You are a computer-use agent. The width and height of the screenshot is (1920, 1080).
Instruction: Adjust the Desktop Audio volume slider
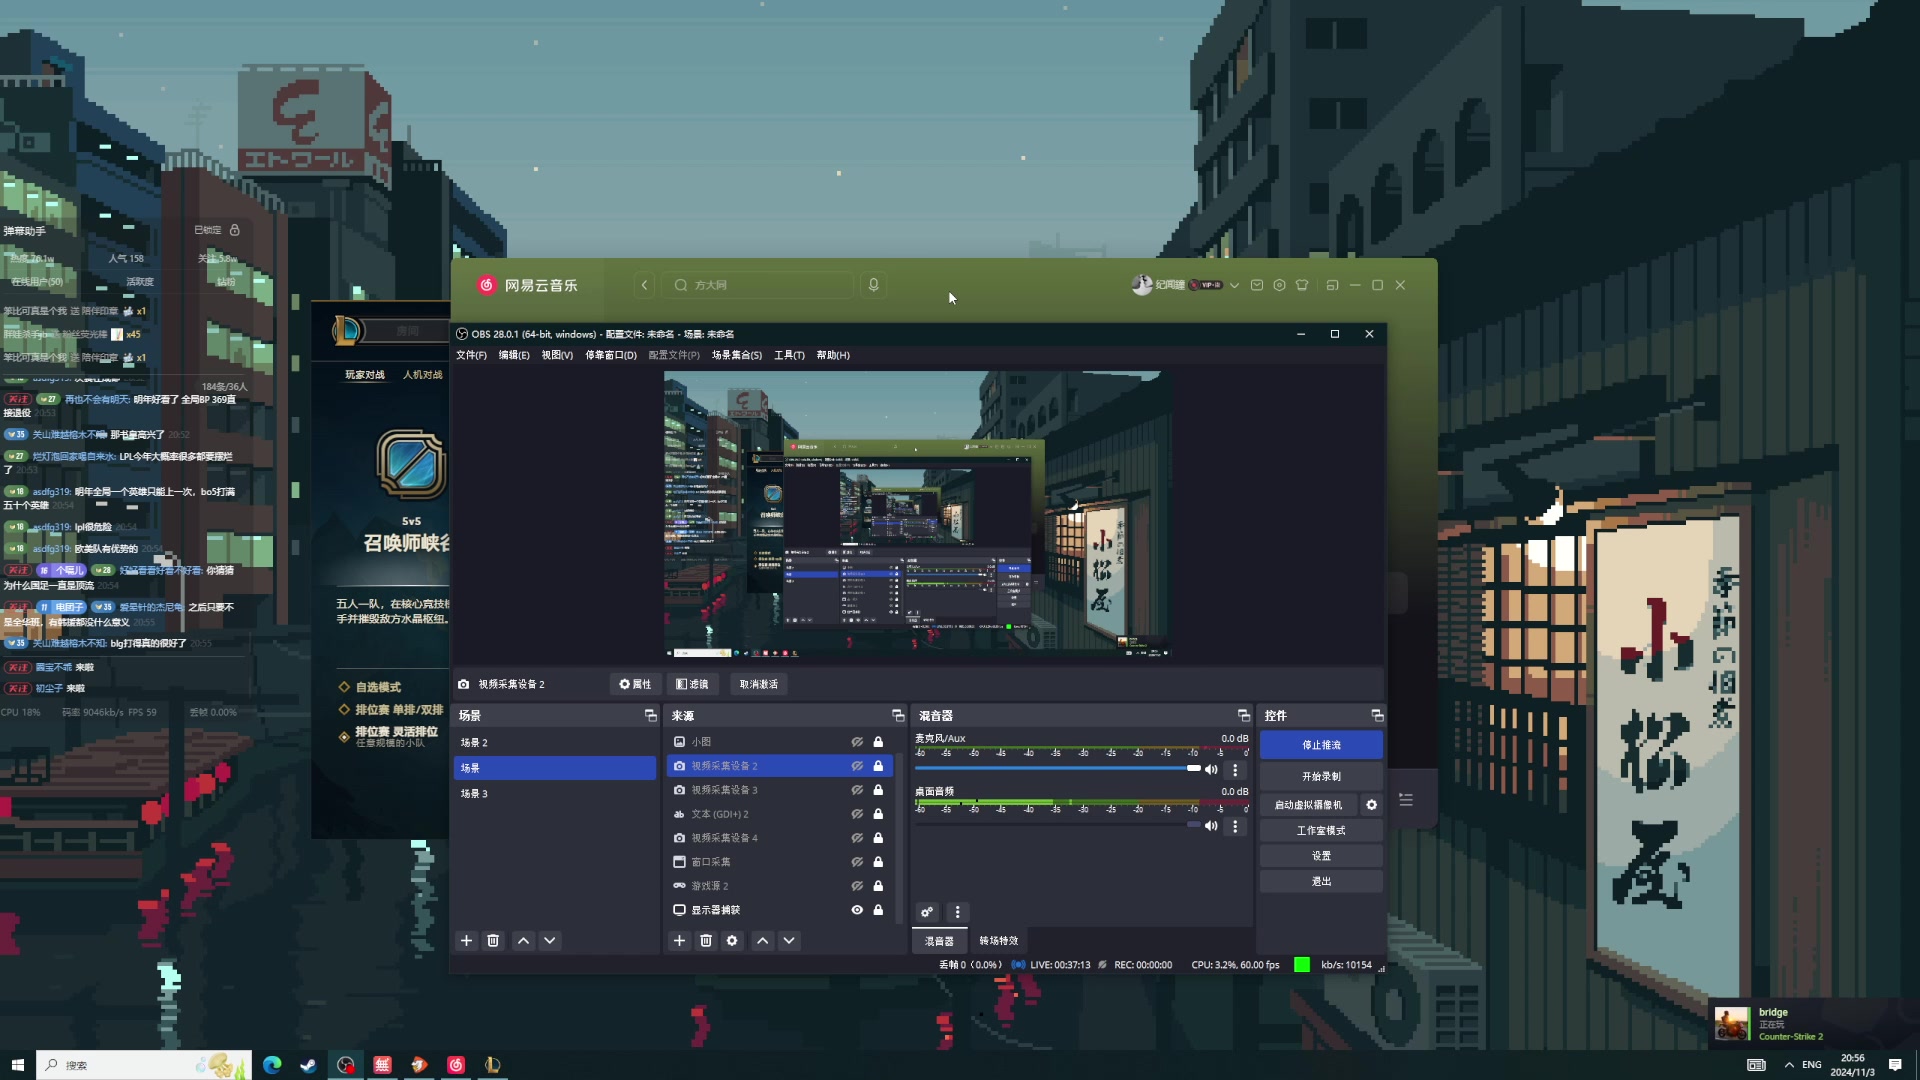(1057, 825)
